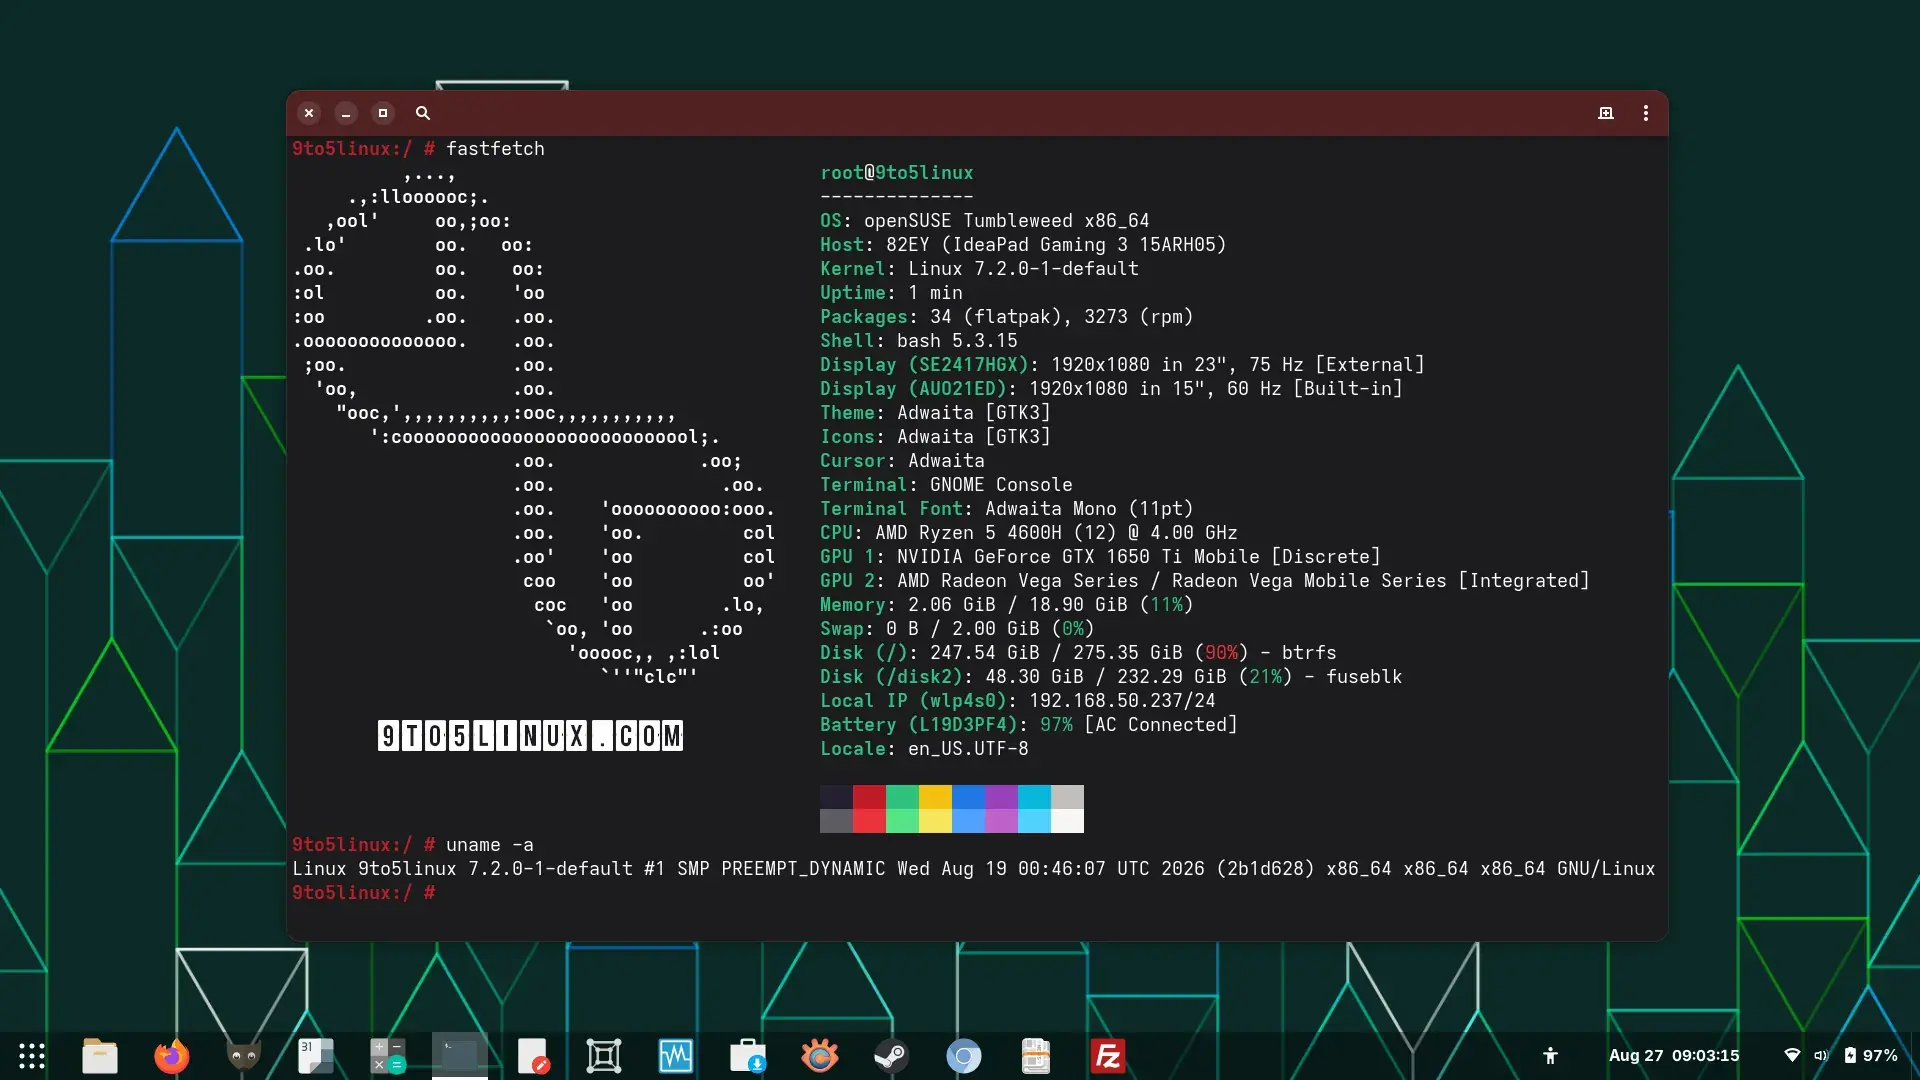This screenshot has width=1920, height=1080.
Task: Open the terminal's three-dot main menu
Action: [1646, 113]
